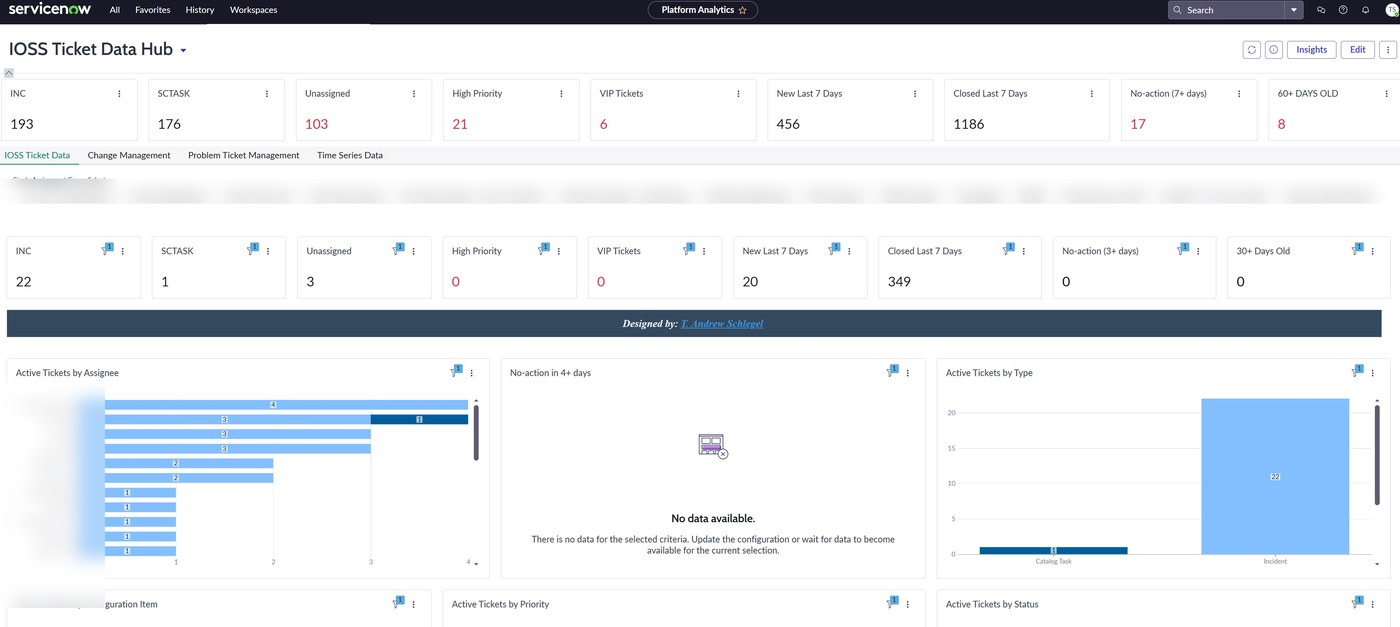Click filter icon on Active Tickets by Status
This screenshot has width=1400, height=627.
[x=1357, y=602]
